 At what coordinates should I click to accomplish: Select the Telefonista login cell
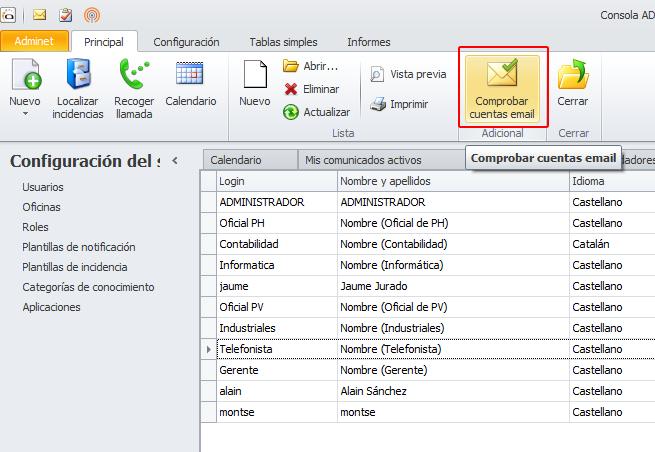pyautogui.click(x=277, y=349)
